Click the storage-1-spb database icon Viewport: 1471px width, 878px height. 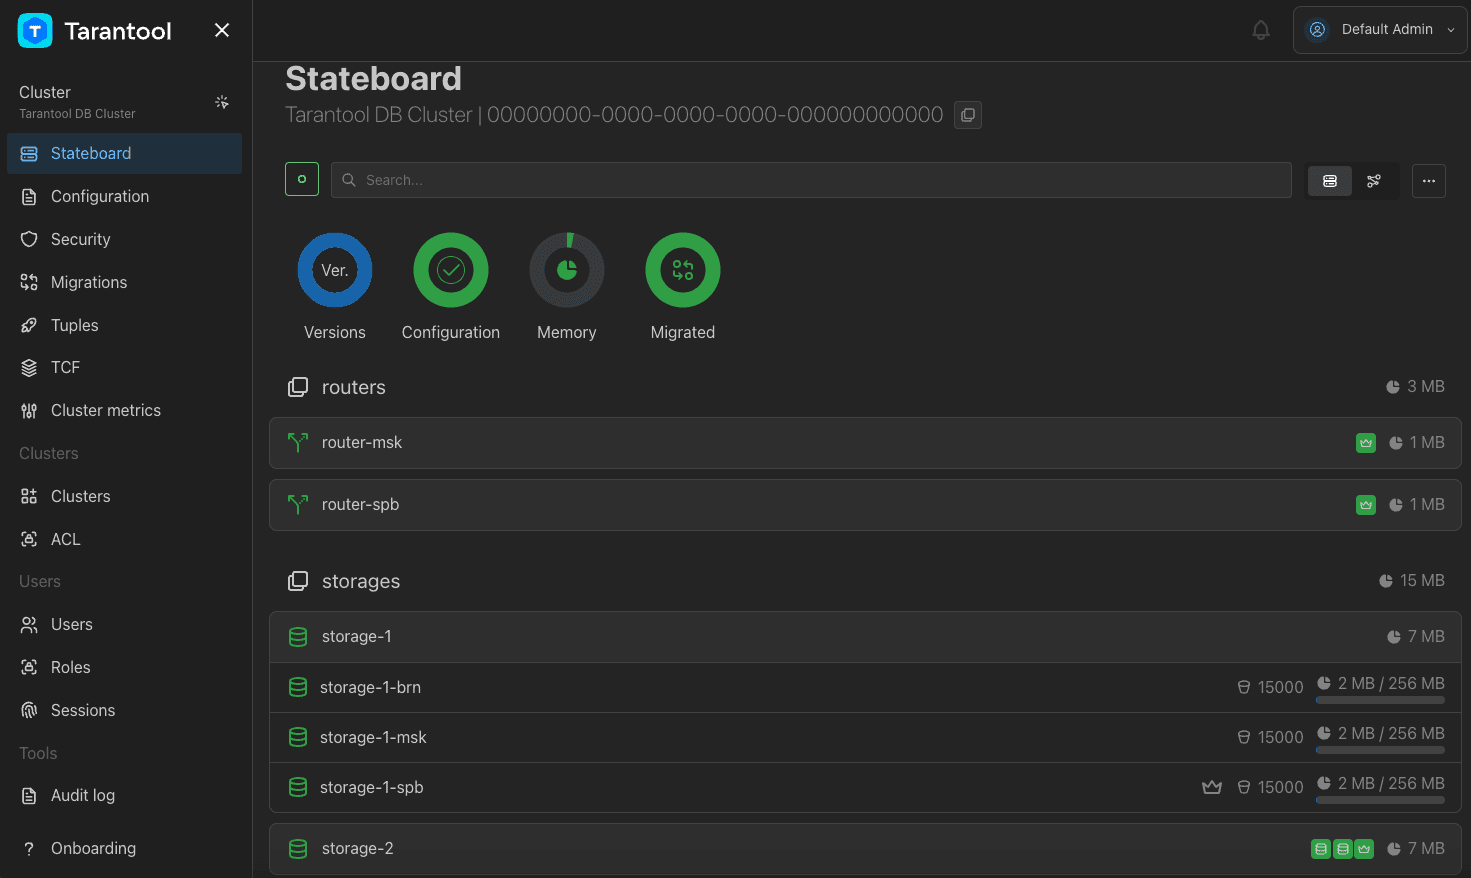coord(298,787)
